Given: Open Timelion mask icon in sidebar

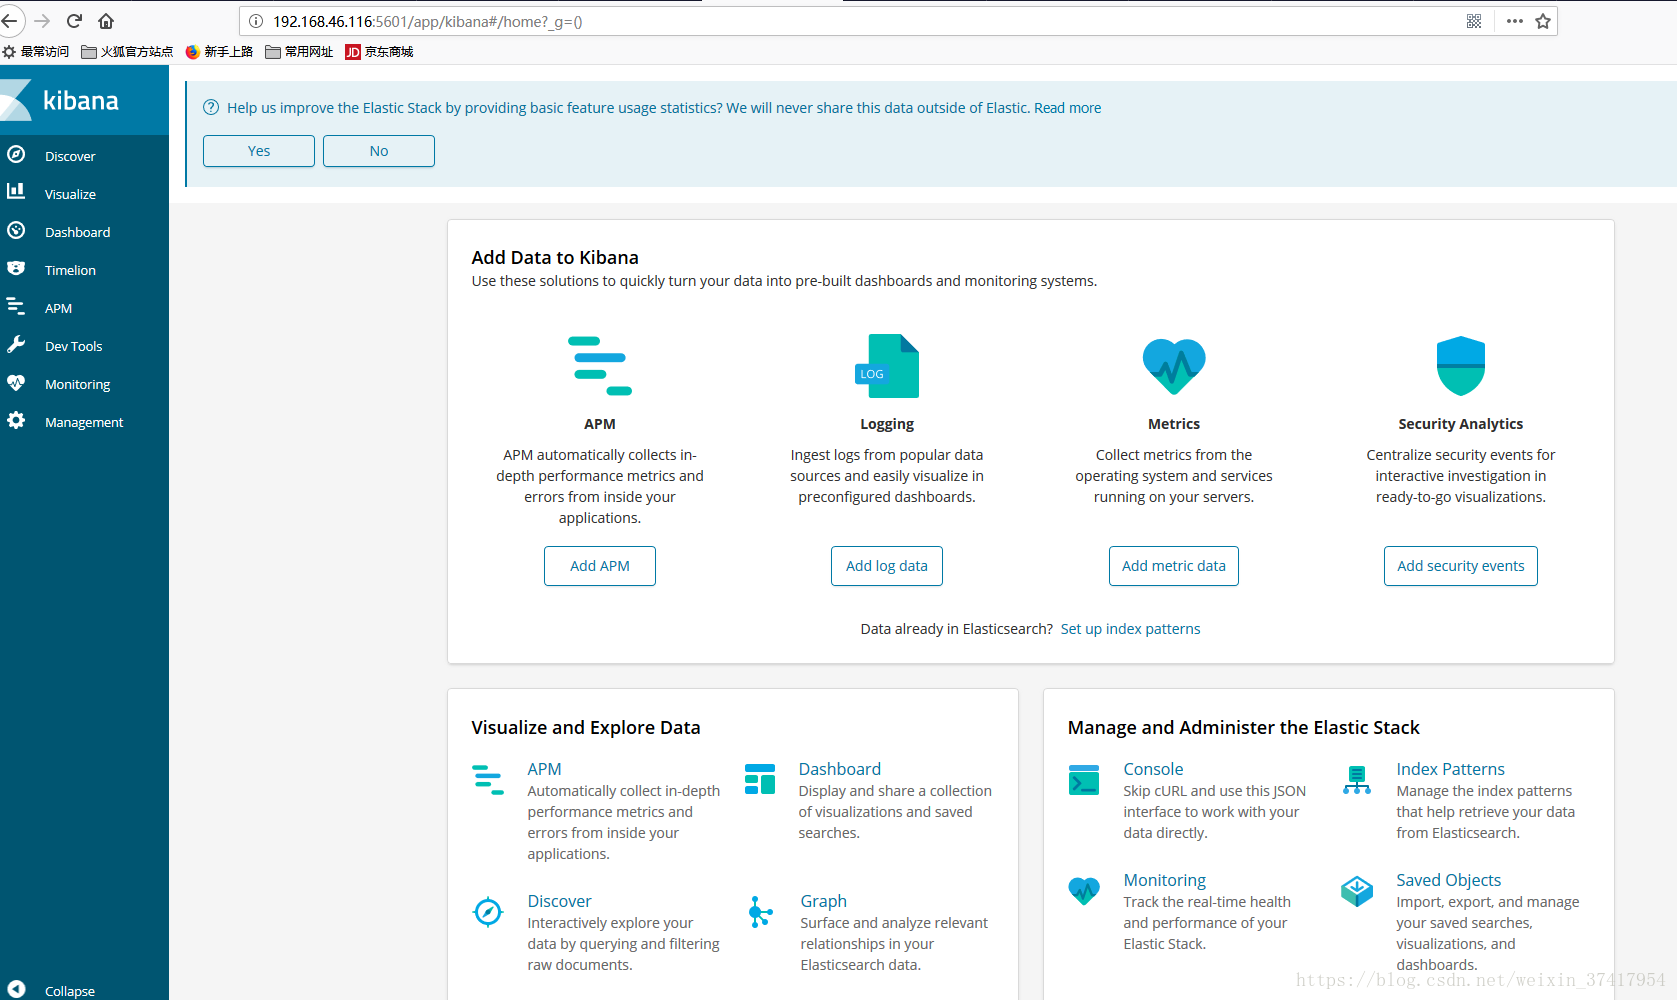Looking at the screenshot, I should pos(16,268).
